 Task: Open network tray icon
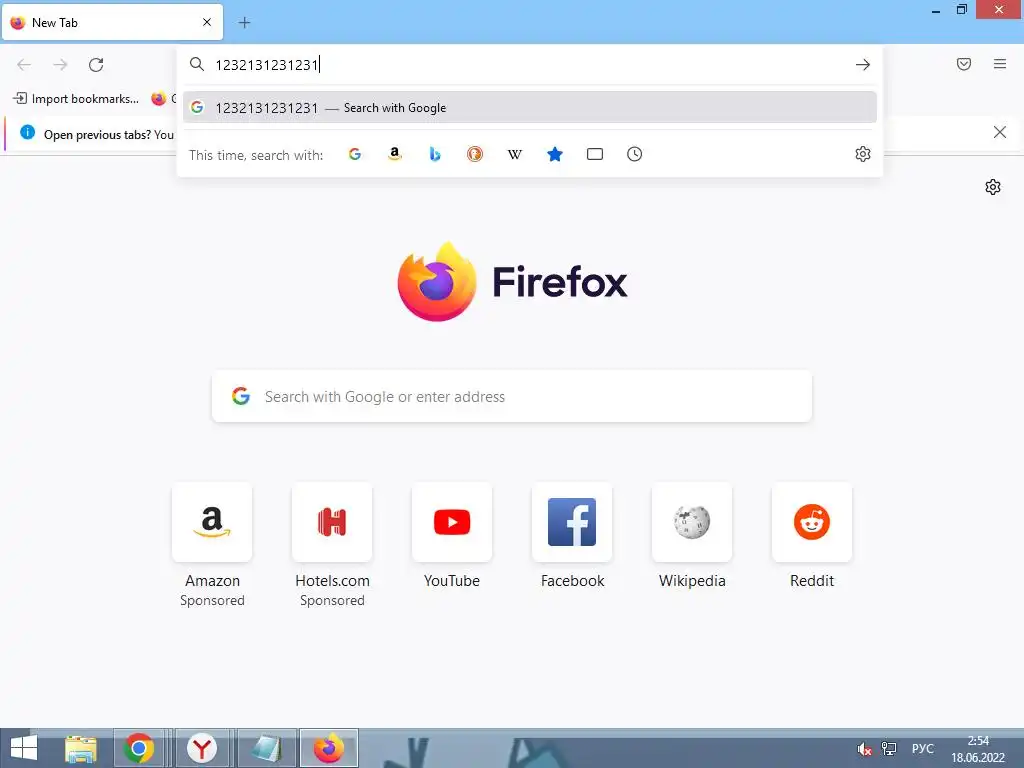(x=889, y=748)
